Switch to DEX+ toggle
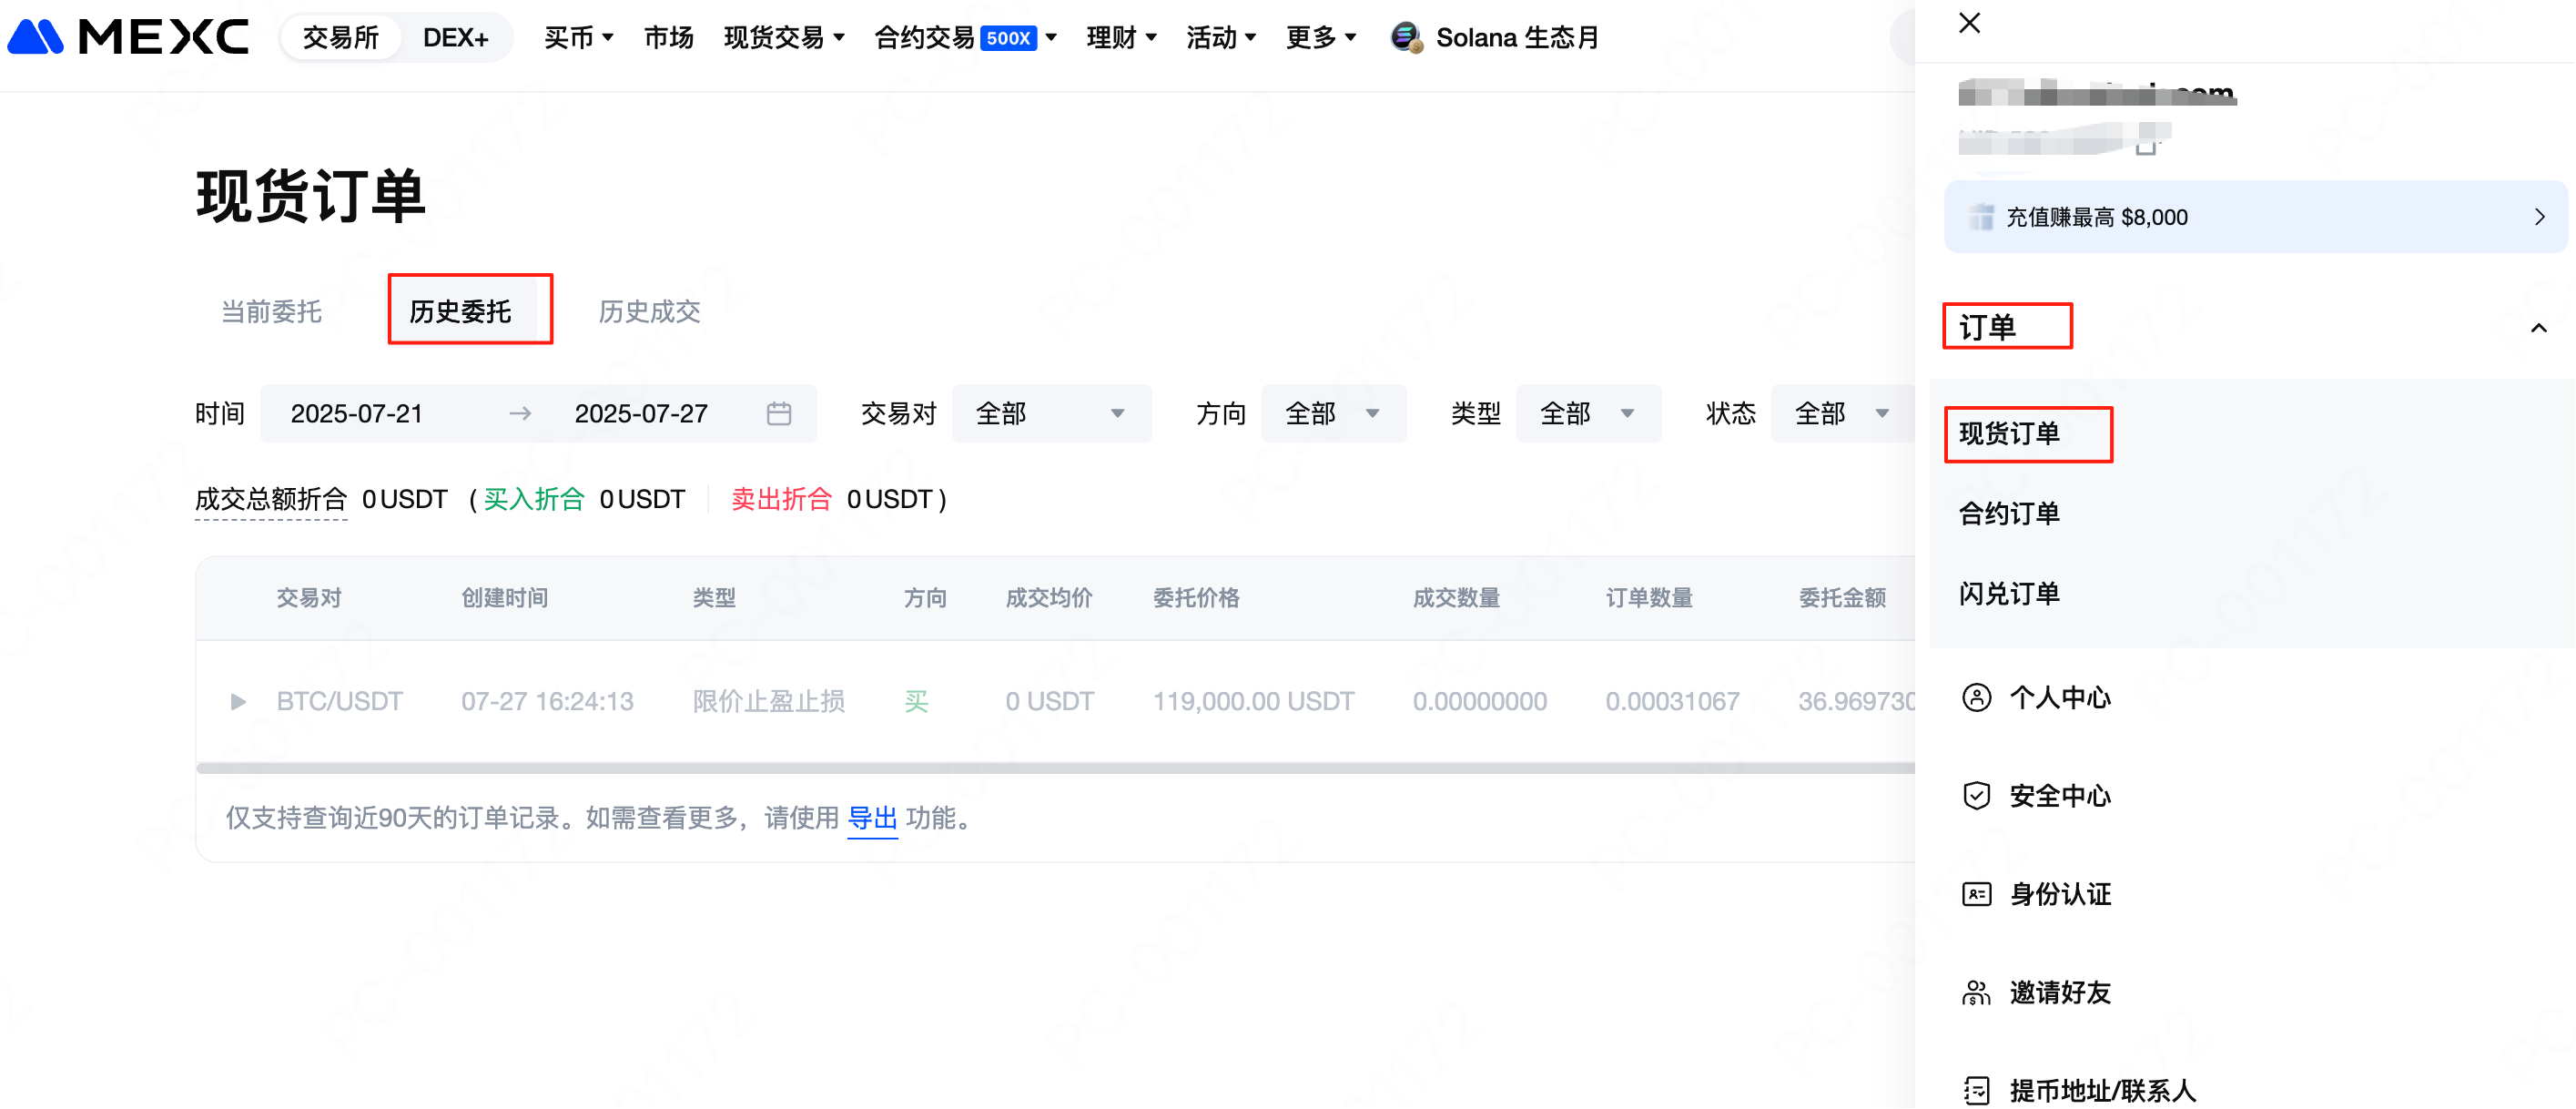The width and height of the screenshot is (2576, 1109). 455,38
